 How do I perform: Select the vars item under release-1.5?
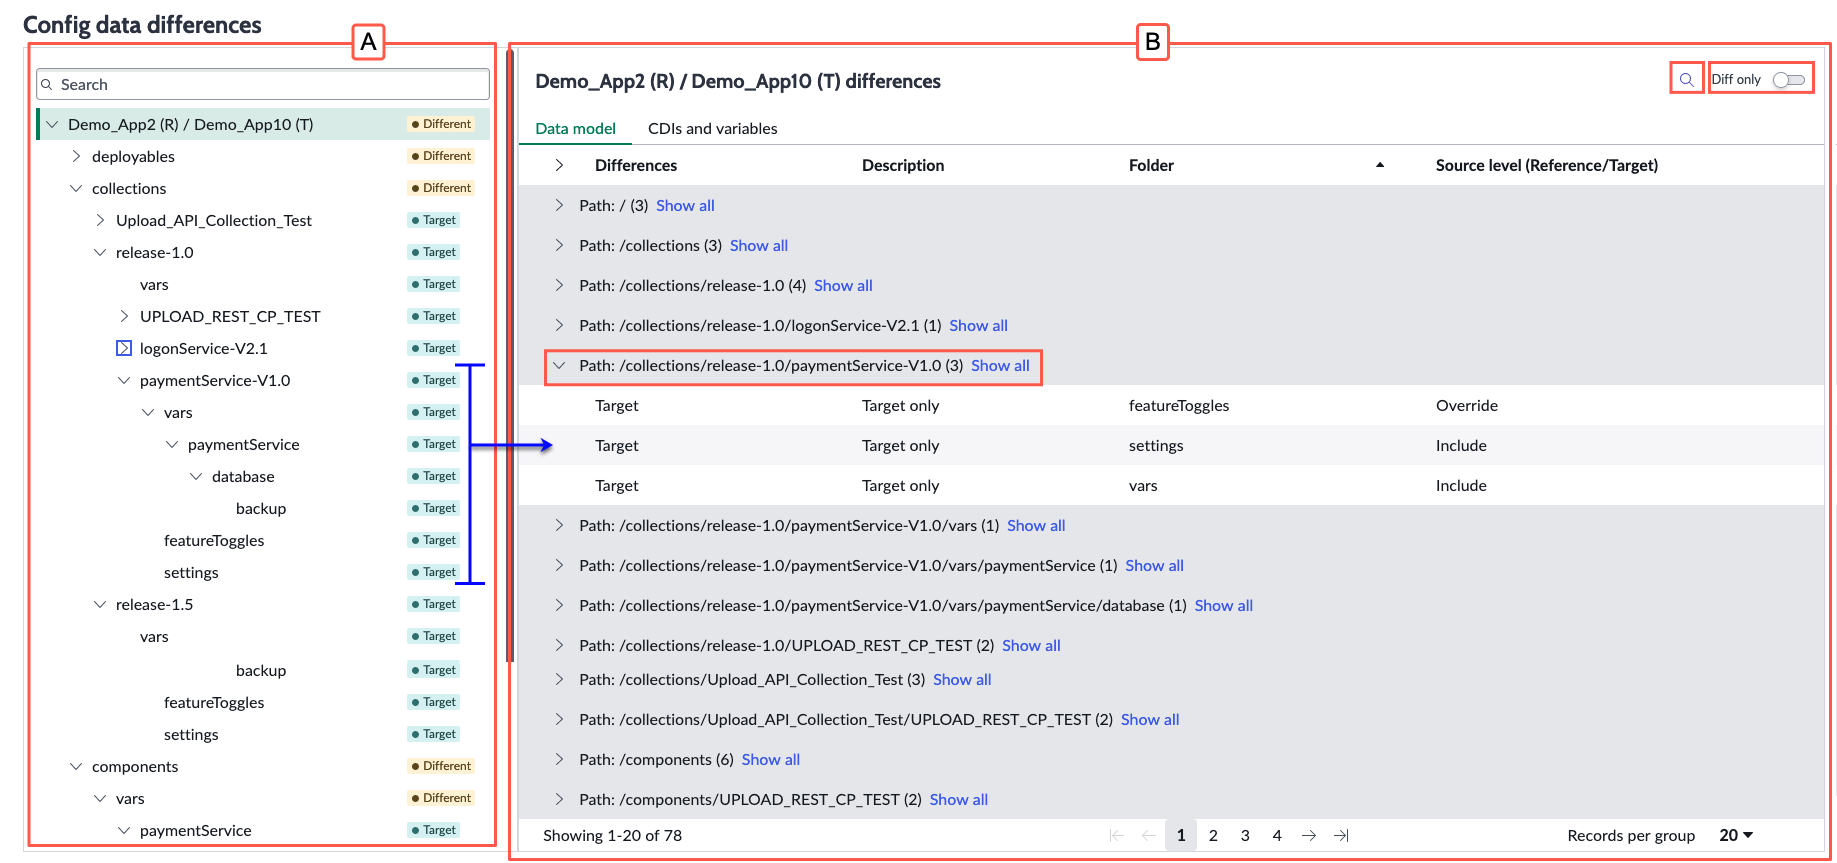[154, 636]
